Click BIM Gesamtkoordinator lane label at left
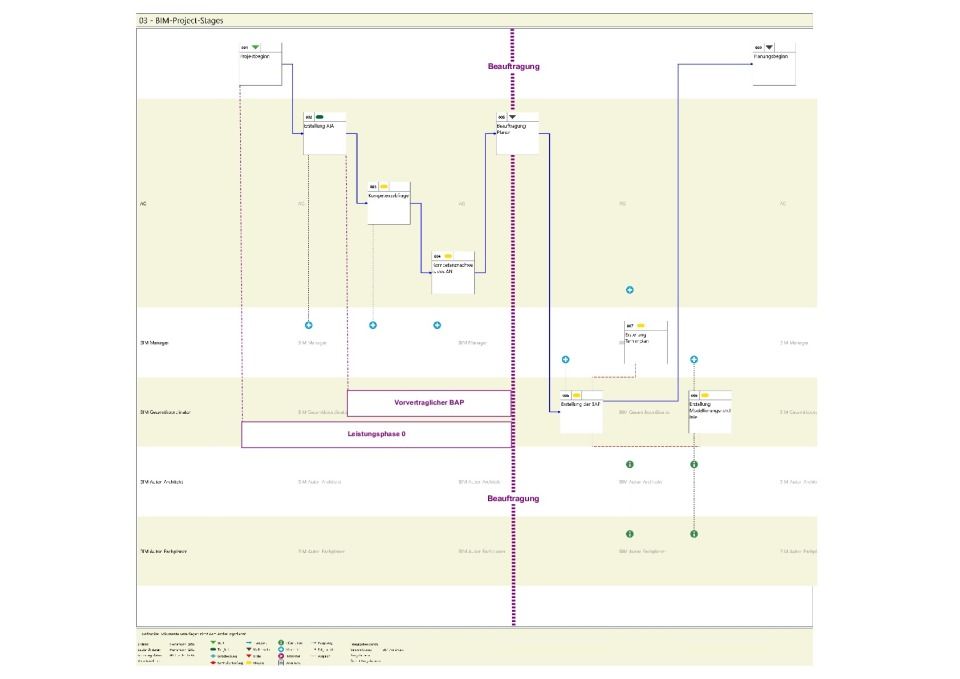This screenshot has width=960, height=679. 165,412
